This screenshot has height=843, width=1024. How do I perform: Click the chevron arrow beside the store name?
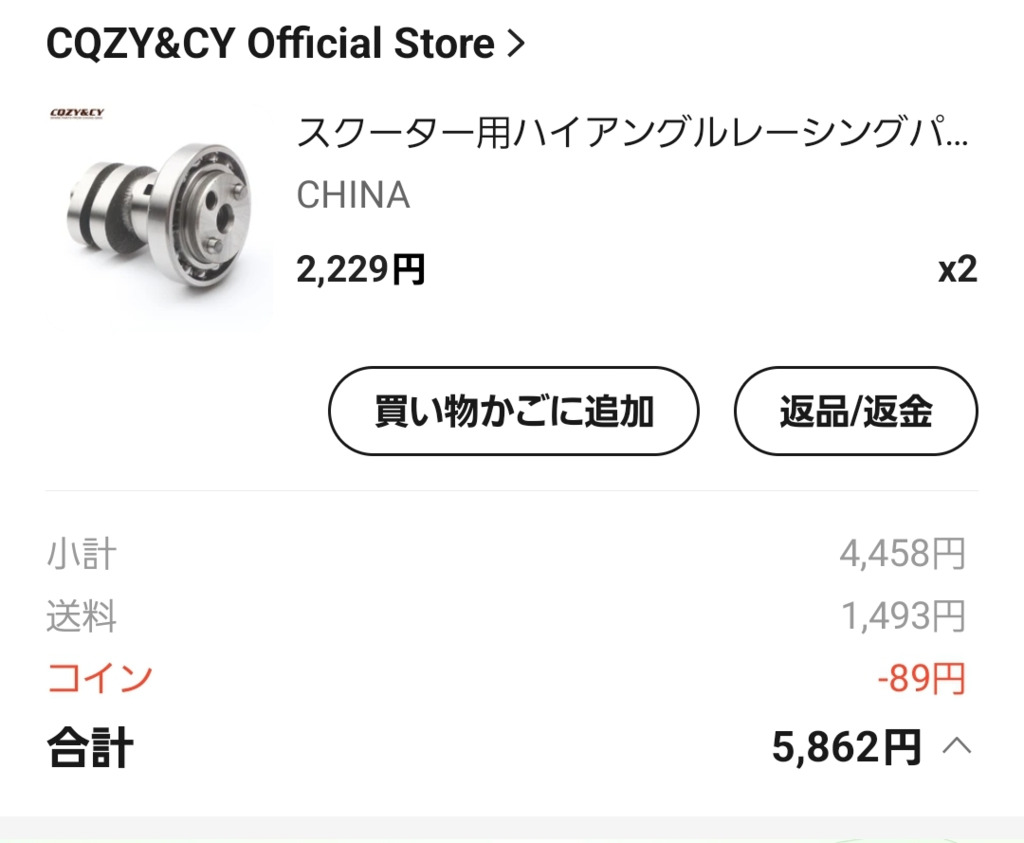pyautogui.click(x=517, y=44)
